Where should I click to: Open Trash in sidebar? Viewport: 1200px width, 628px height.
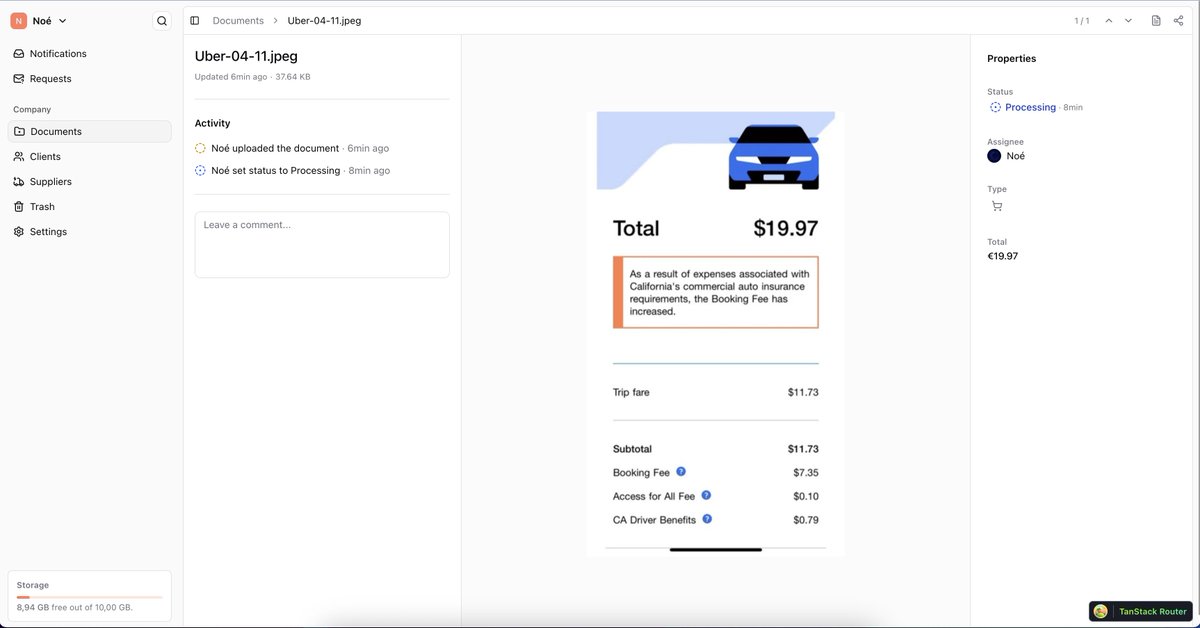coord(89,207)
